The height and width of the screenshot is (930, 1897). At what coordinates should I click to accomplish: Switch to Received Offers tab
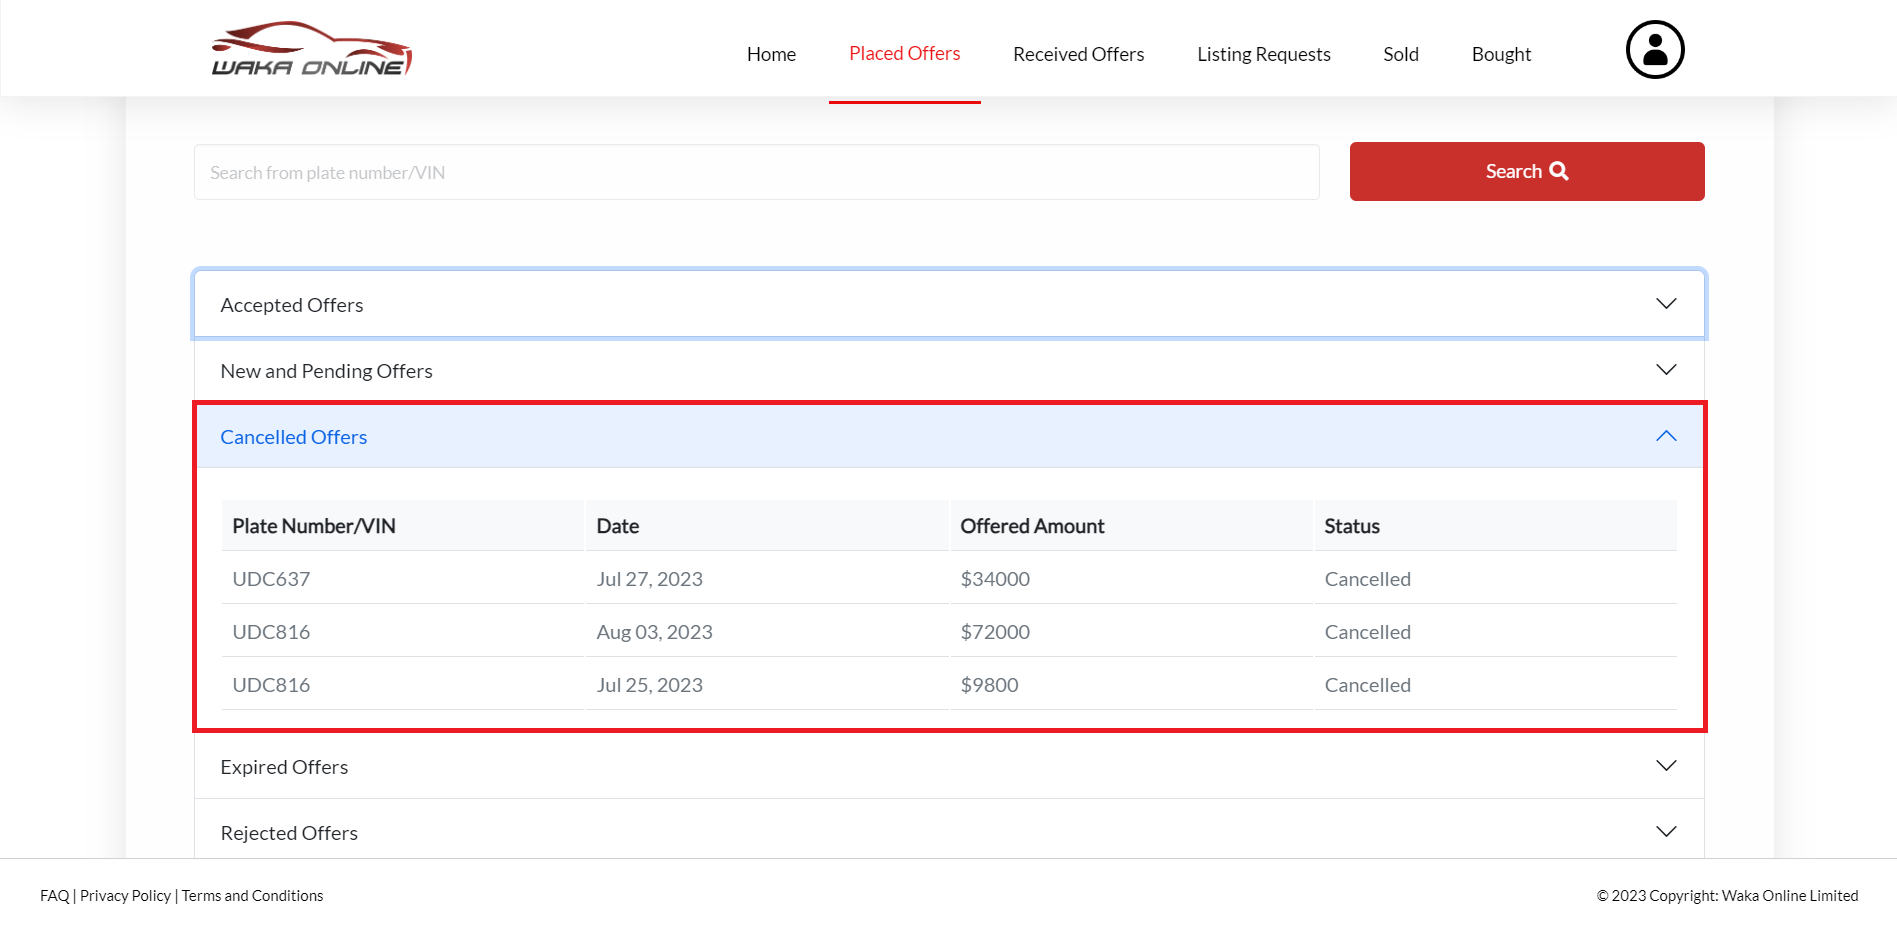tap(1078, 54)
